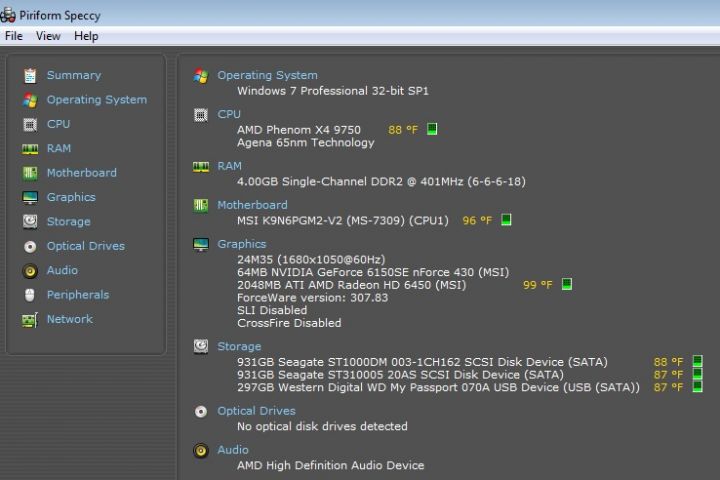Click the green WD My Passport temperature indicator

click(698, 387)
